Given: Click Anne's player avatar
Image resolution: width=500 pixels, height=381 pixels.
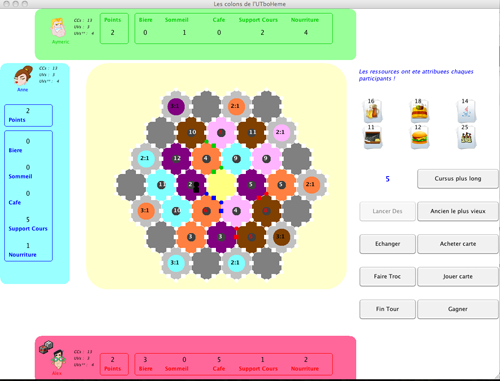Looking at the screenshot, I should coord(23,75).
